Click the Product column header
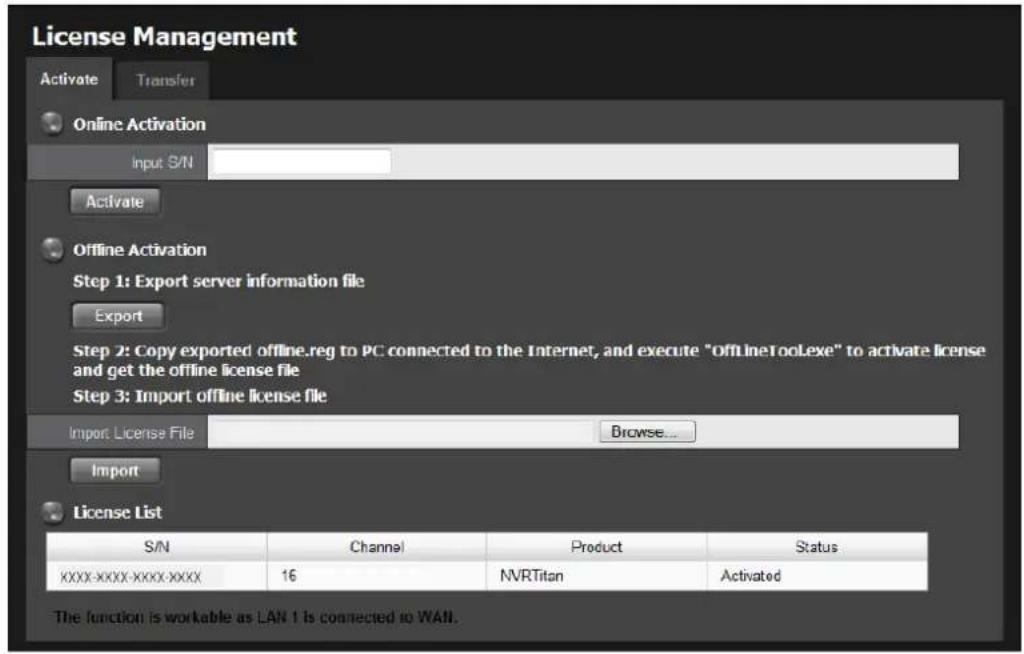 (597, 547)
